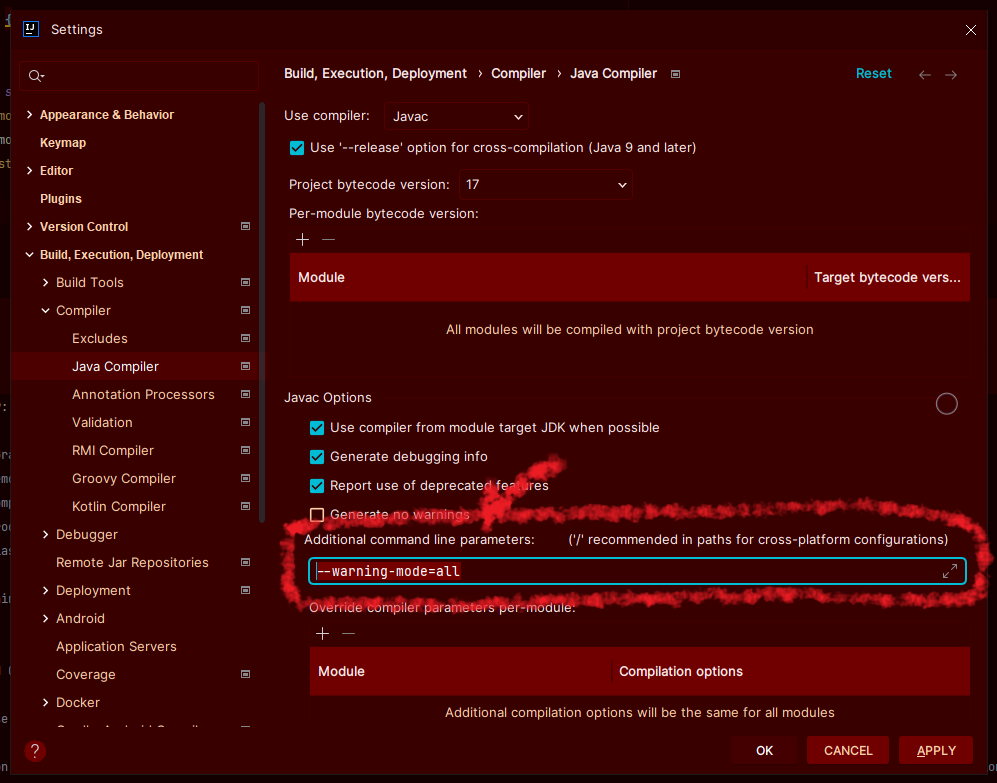997x783 pixels.
Task: Open Plugins settings page
Action: tap(60, 198)
